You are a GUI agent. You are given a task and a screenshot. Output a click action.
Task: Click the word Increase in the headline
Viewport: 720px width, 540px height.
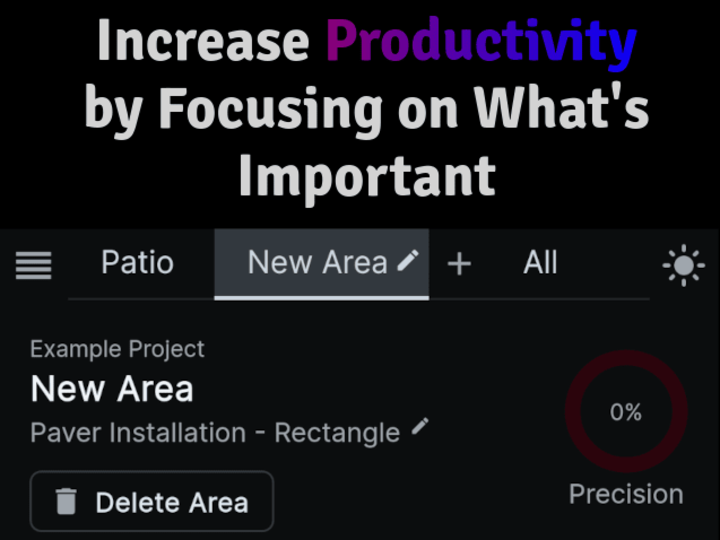pyautogui.click(x=203, y=40)
